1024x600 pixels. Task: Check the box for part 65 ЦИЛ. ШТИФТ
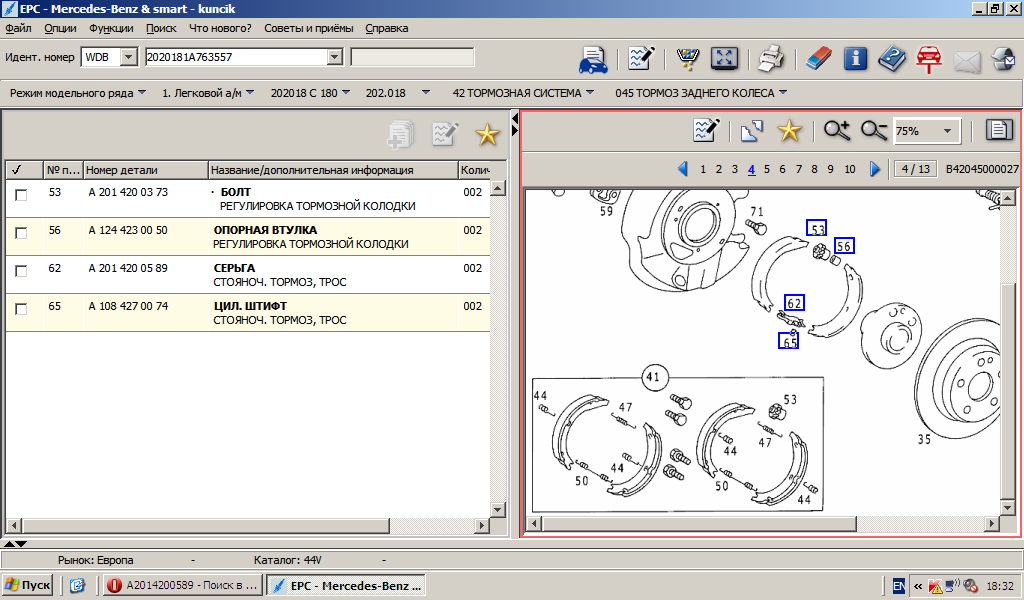pyautogui.click(x=22, y=309)
